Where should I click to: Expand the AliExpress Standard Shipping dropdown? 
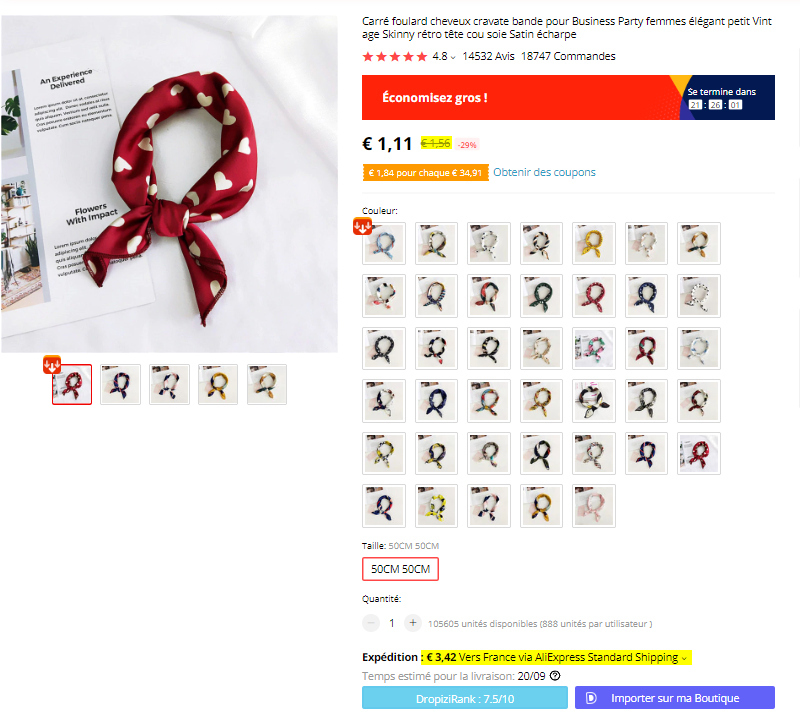click(x=684, y=658)
